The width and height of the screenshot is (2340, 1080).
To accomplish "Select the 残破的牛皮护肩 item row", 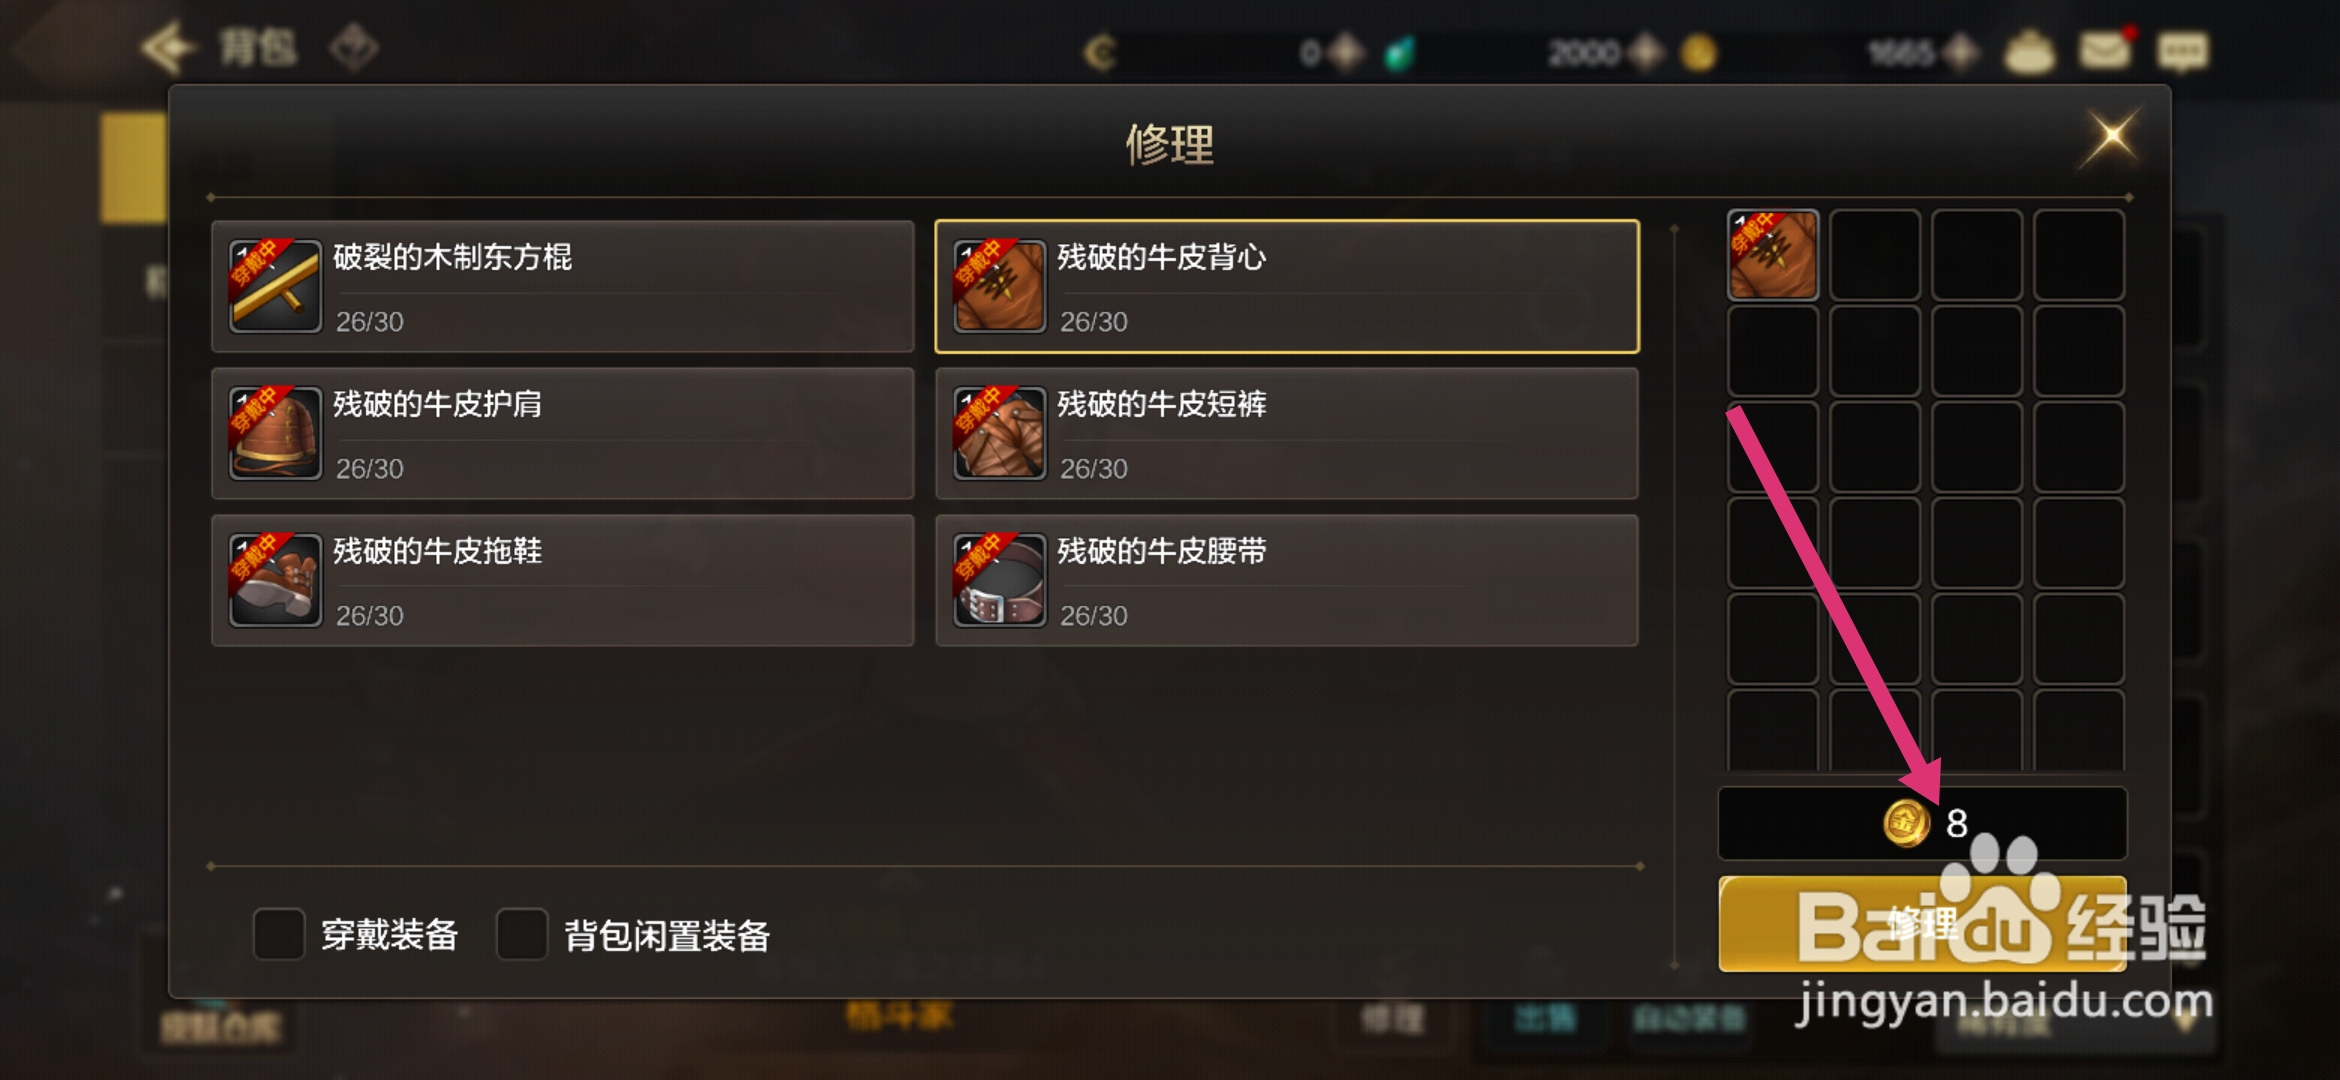I will [563, 433].
